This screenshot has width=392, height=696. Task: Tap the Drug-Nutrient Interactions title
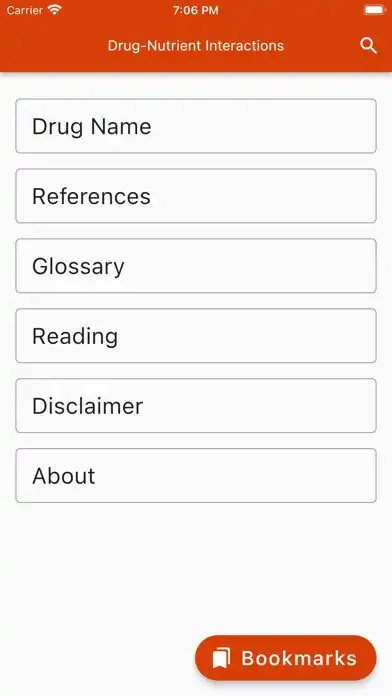pyautogui.click(x=196, y=46)
